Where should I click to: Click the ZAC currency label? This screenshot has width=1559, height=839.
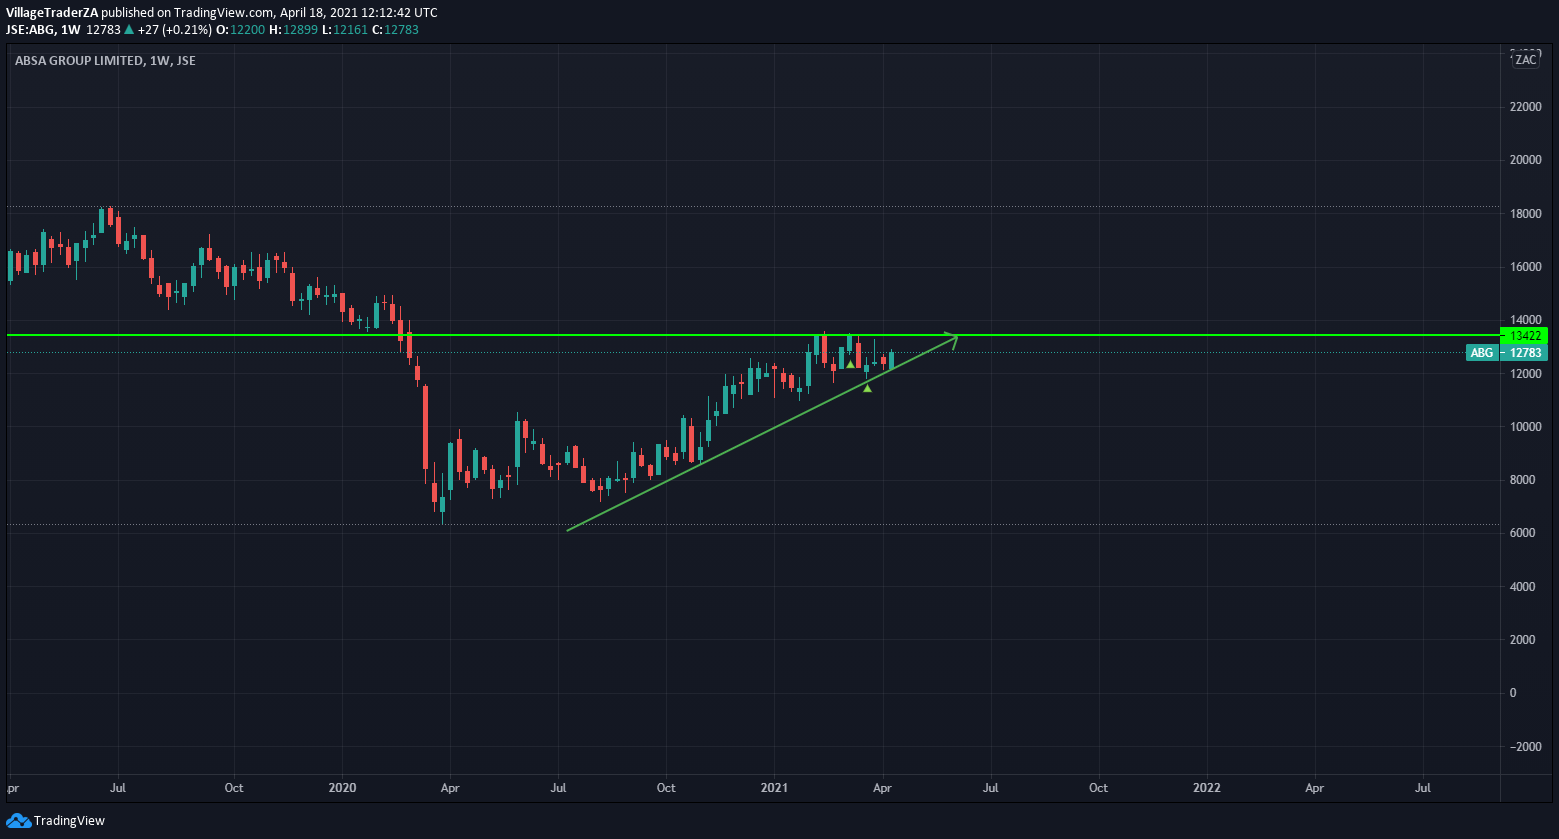click(1525, 60)
